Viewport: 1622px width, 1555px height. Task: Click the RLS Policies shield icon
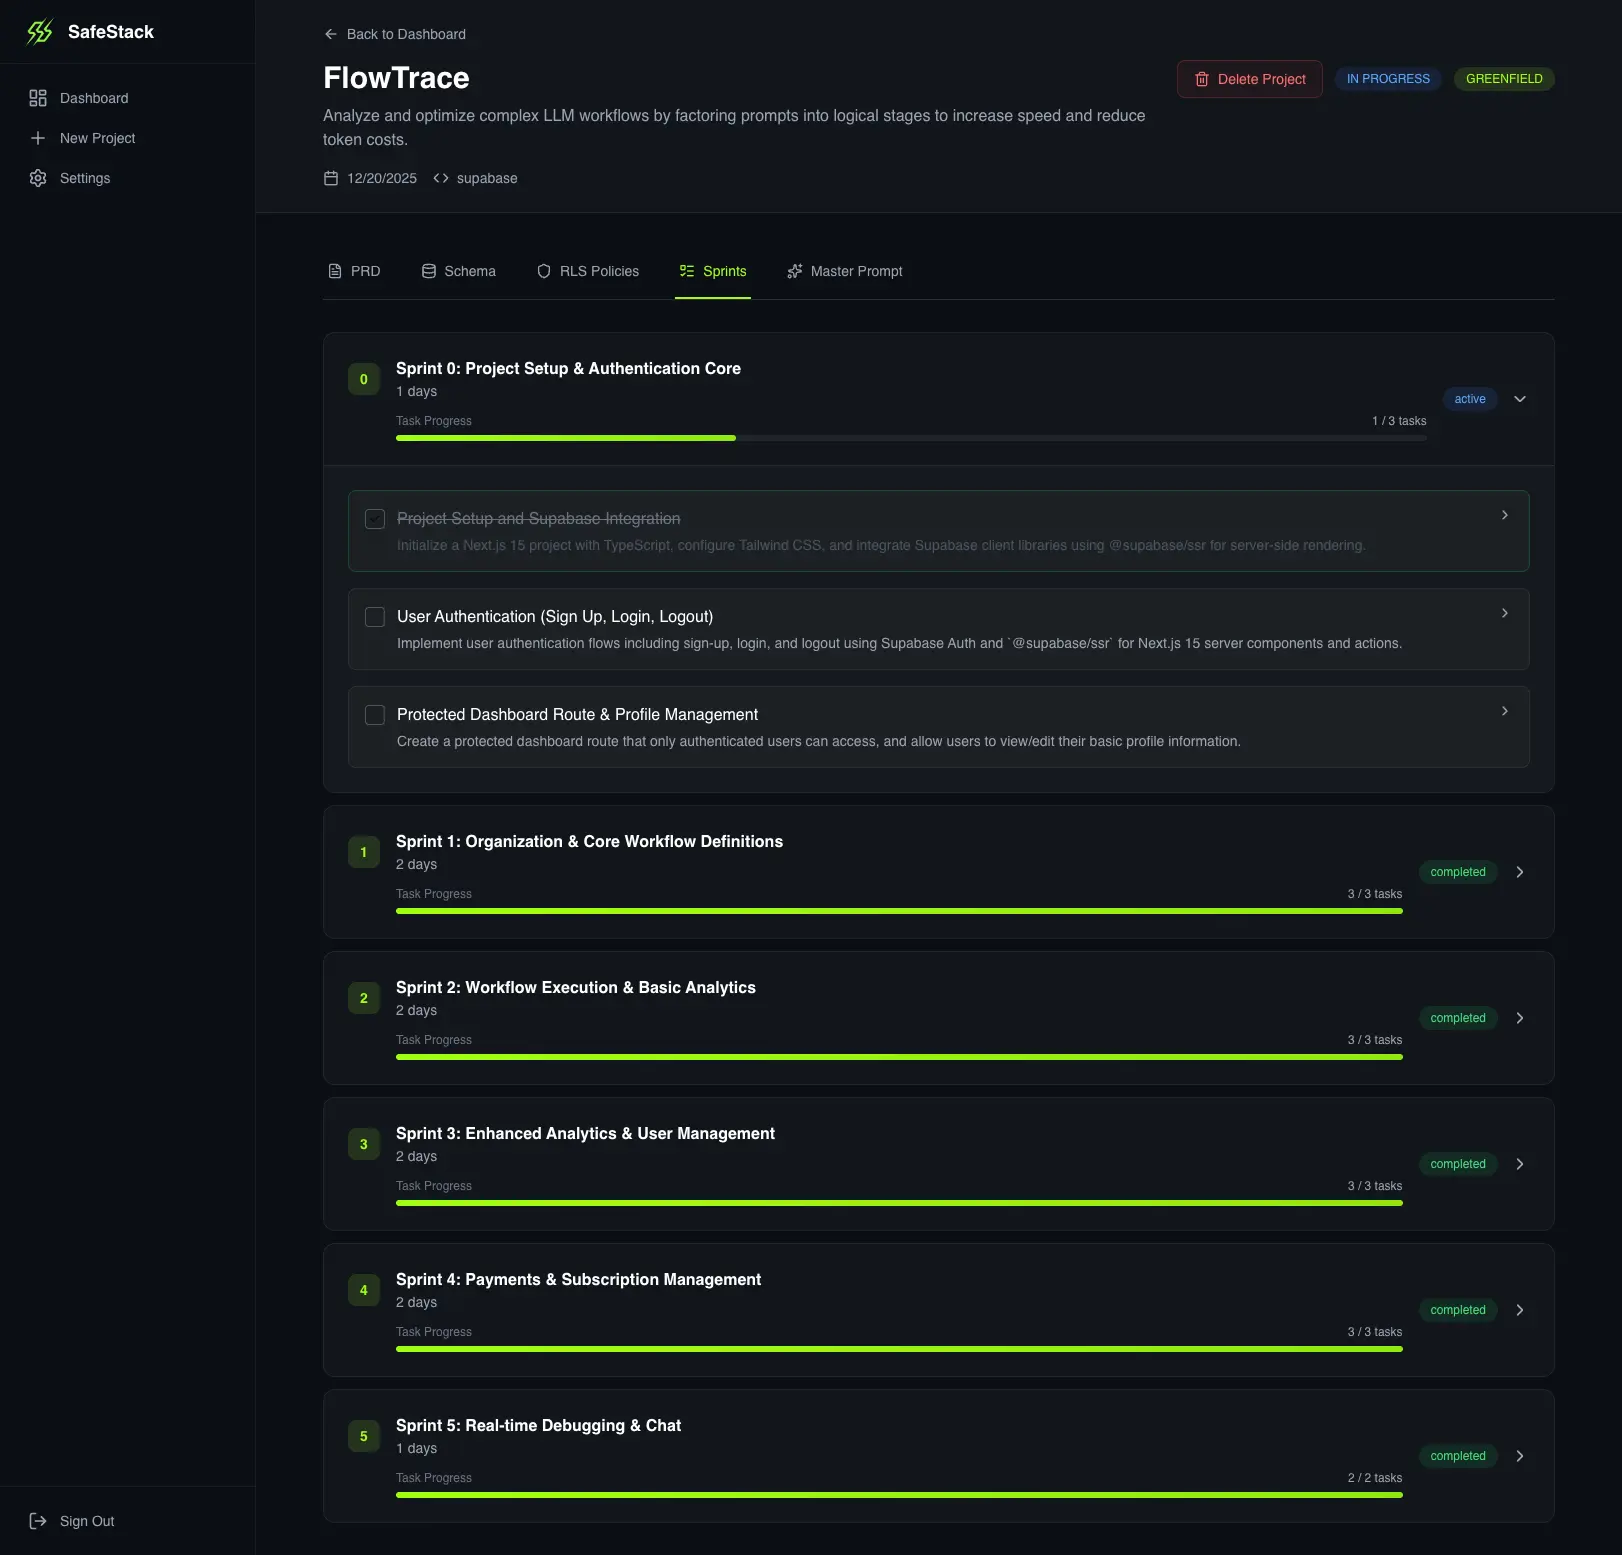tap(544, 271)
